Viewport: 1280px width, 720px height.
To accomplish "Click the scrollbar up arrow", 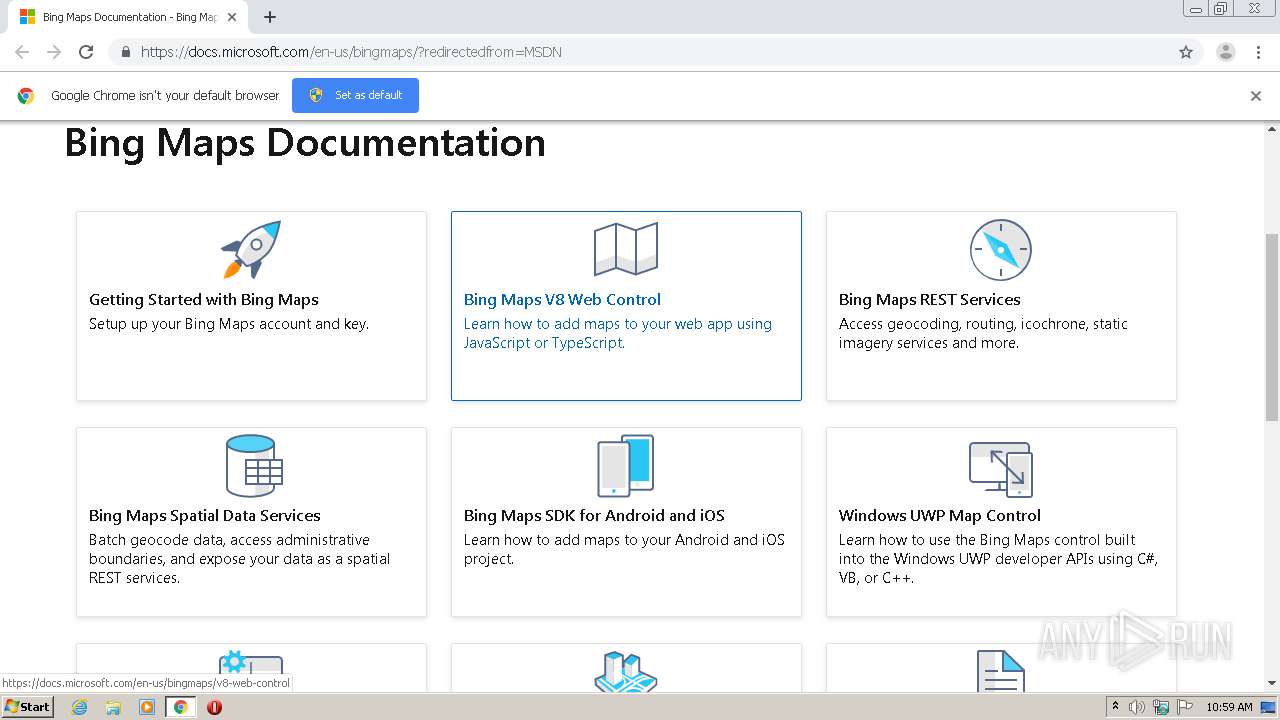I will pos(1272,128).
